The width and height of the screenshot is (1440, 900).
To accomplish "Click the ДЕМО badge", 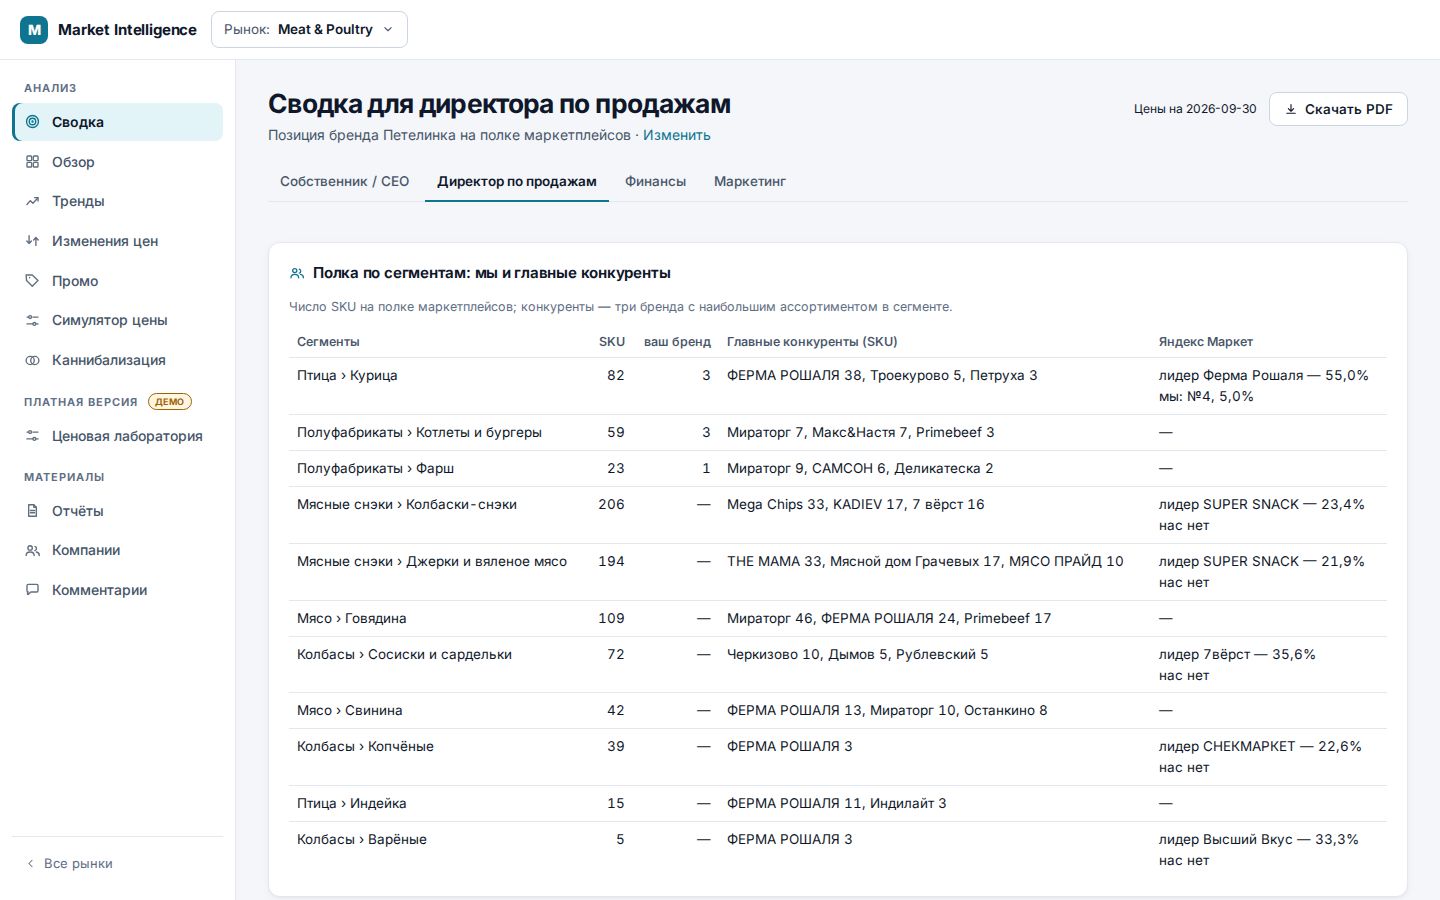I will 169,401.
